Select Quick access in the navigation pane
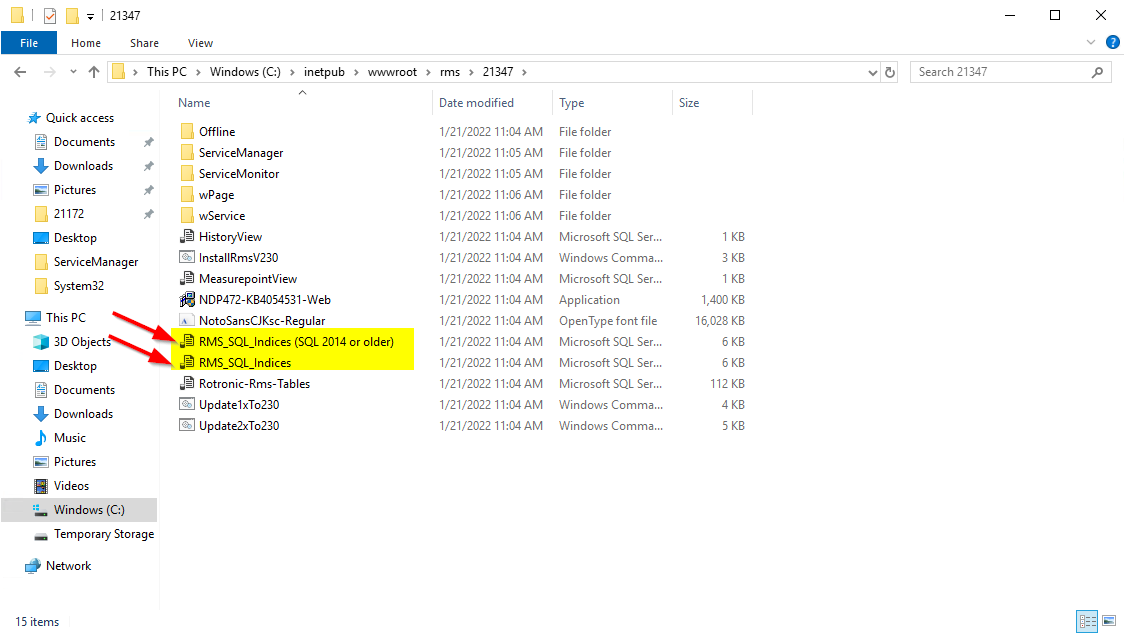 (70, 118)
